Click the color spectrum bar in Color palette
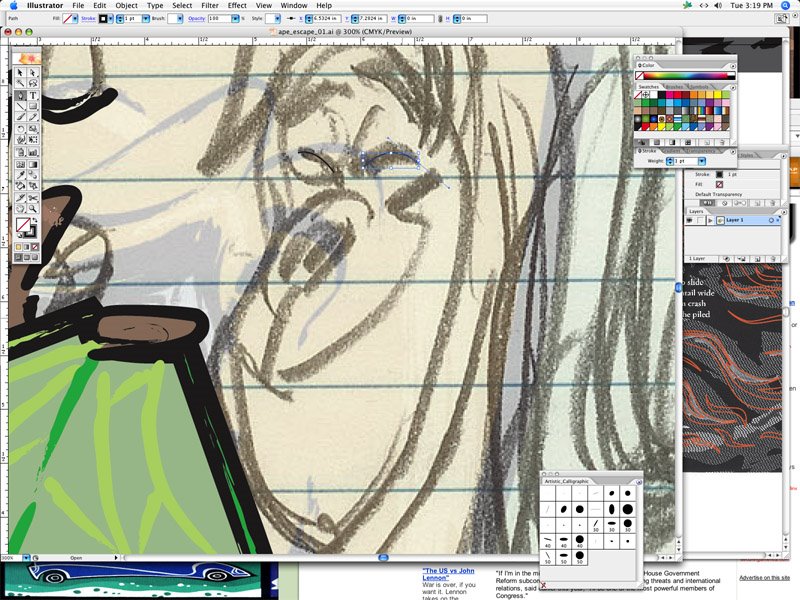Screen dimensions: 800x600 (x=685, y=76)
